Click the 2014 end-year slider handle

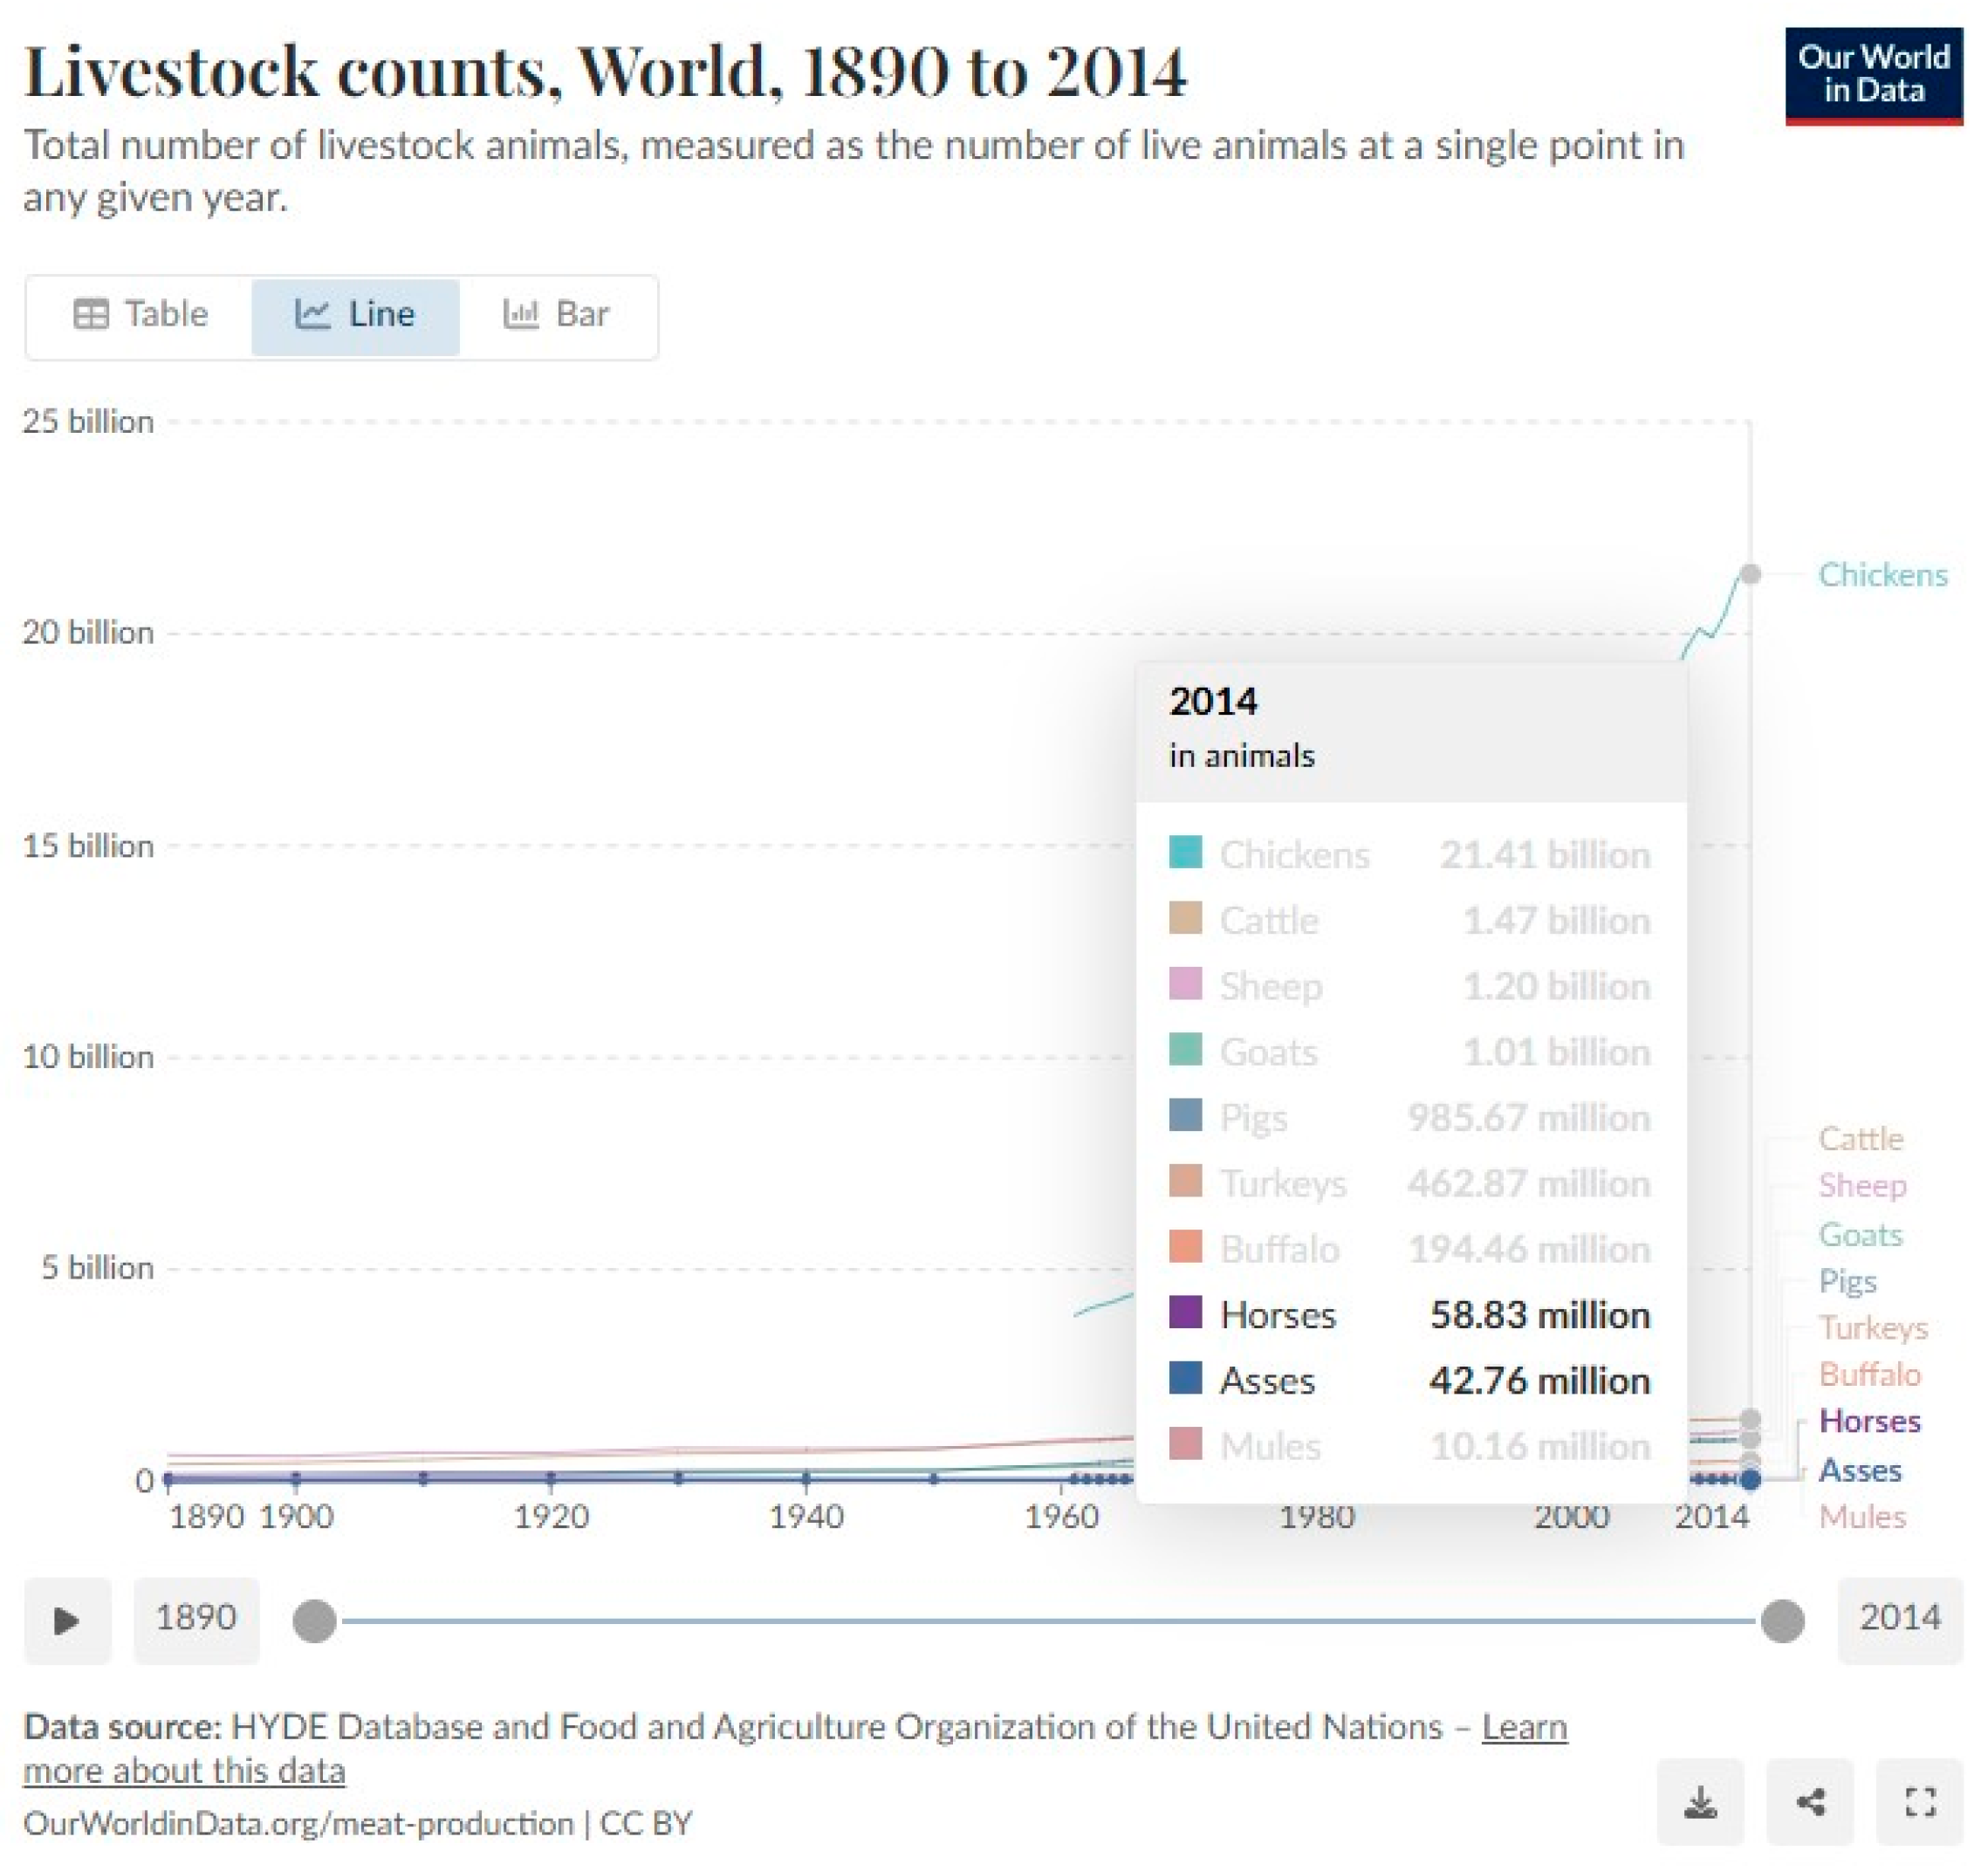tap(1781, 1621)
